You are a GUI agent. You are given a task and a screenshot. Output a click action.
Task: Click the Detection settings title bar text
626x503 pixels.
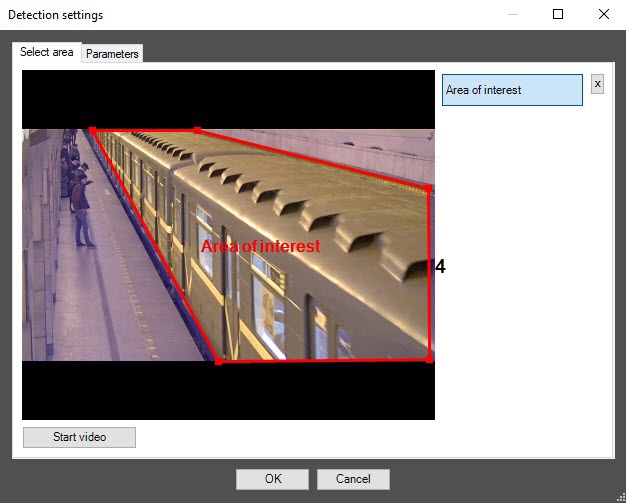(x=58, y=15)
